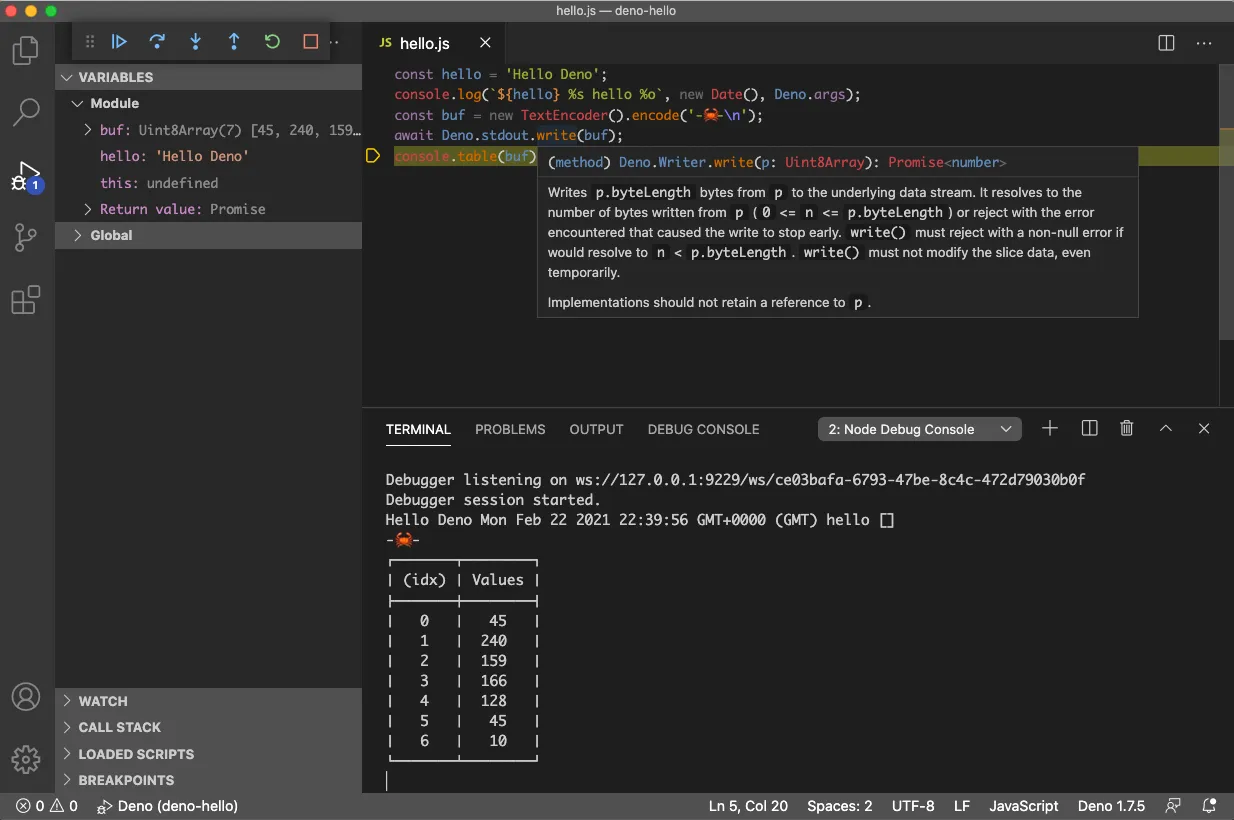This screenshot has height=820, width=1234.
Task: Switch to the DEBUG CONSOLE tab
Action: 703,429
